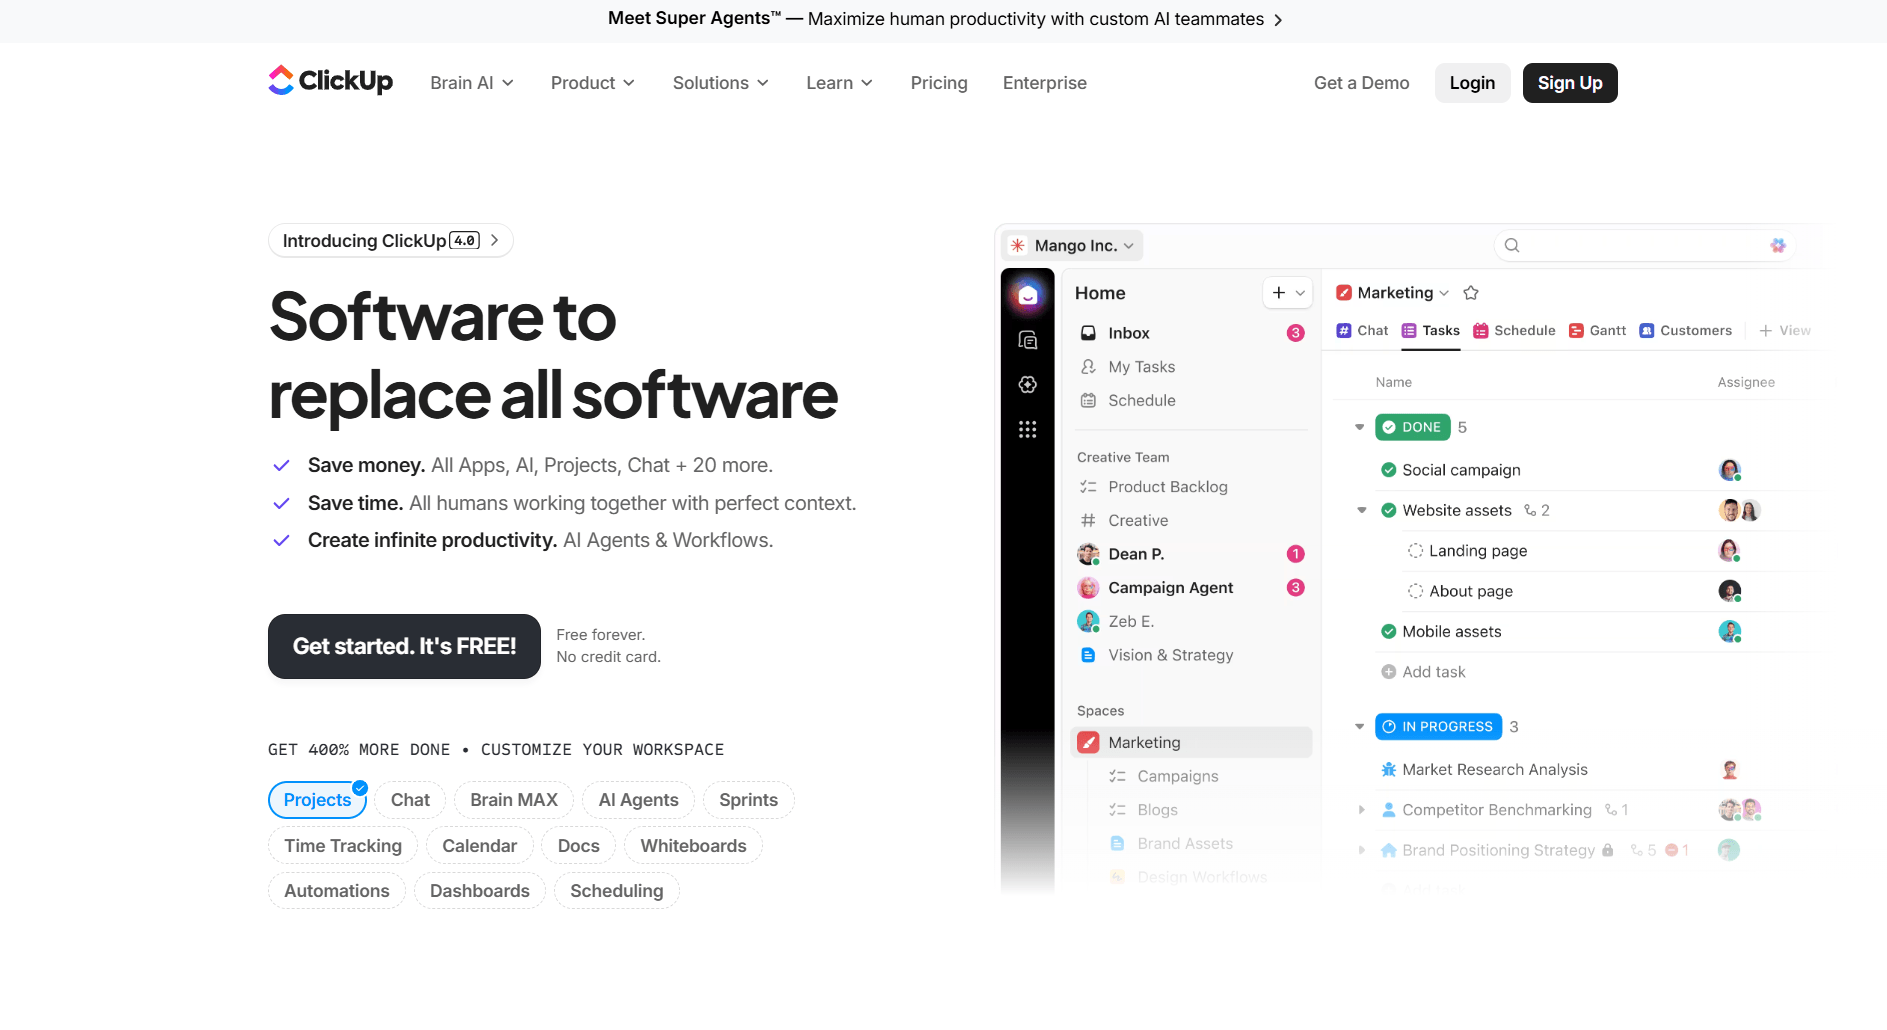Viewport: 1887px width, 1030px height.
Task: Toggle Website assets task complete check
Action: (x=1389, y=510)
